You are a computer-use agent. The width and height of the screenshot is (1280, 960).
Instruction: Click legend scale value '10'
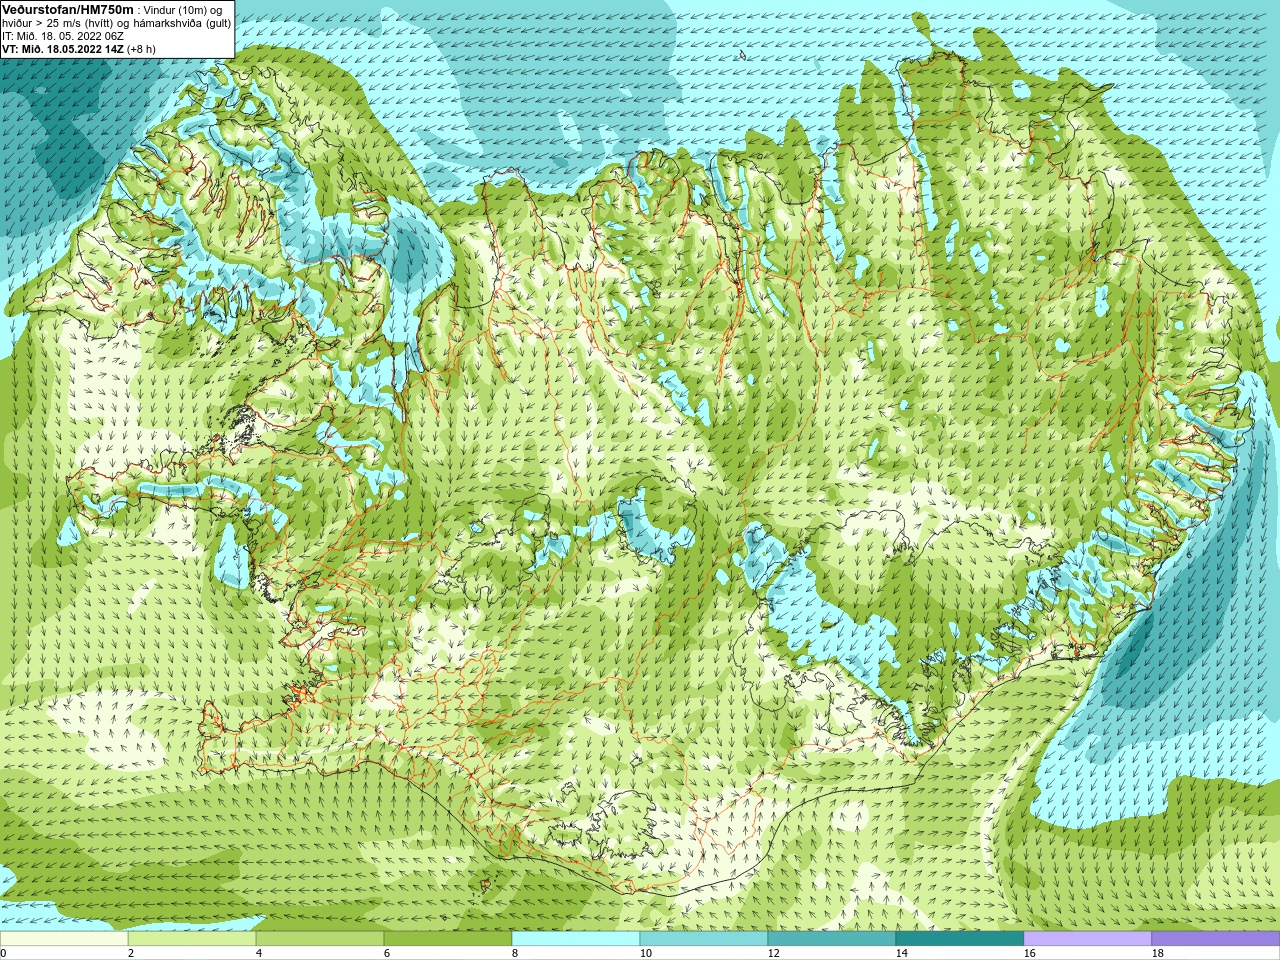[x=645, y=953]
